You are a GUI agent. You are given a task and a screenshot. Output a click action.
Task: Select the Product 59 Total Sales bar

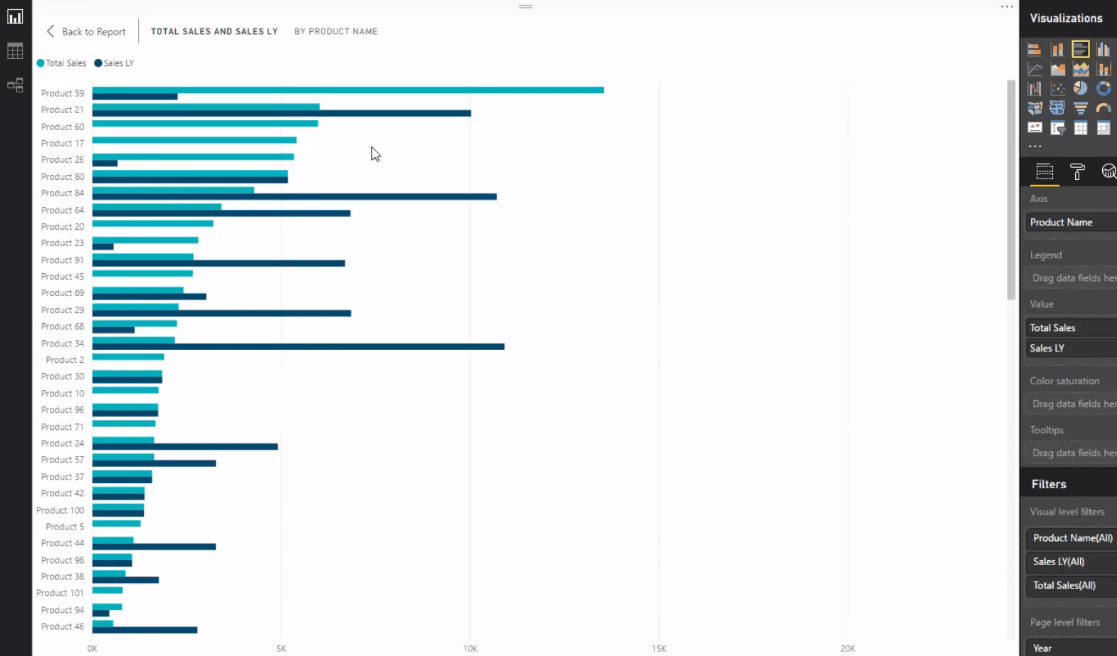tap(348, 90)
